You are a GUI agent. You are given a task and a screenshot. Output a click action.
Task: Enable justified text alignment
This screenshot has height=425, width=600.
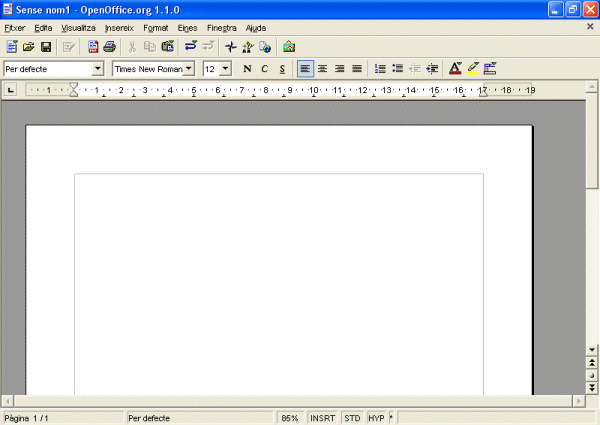point(356,69)
